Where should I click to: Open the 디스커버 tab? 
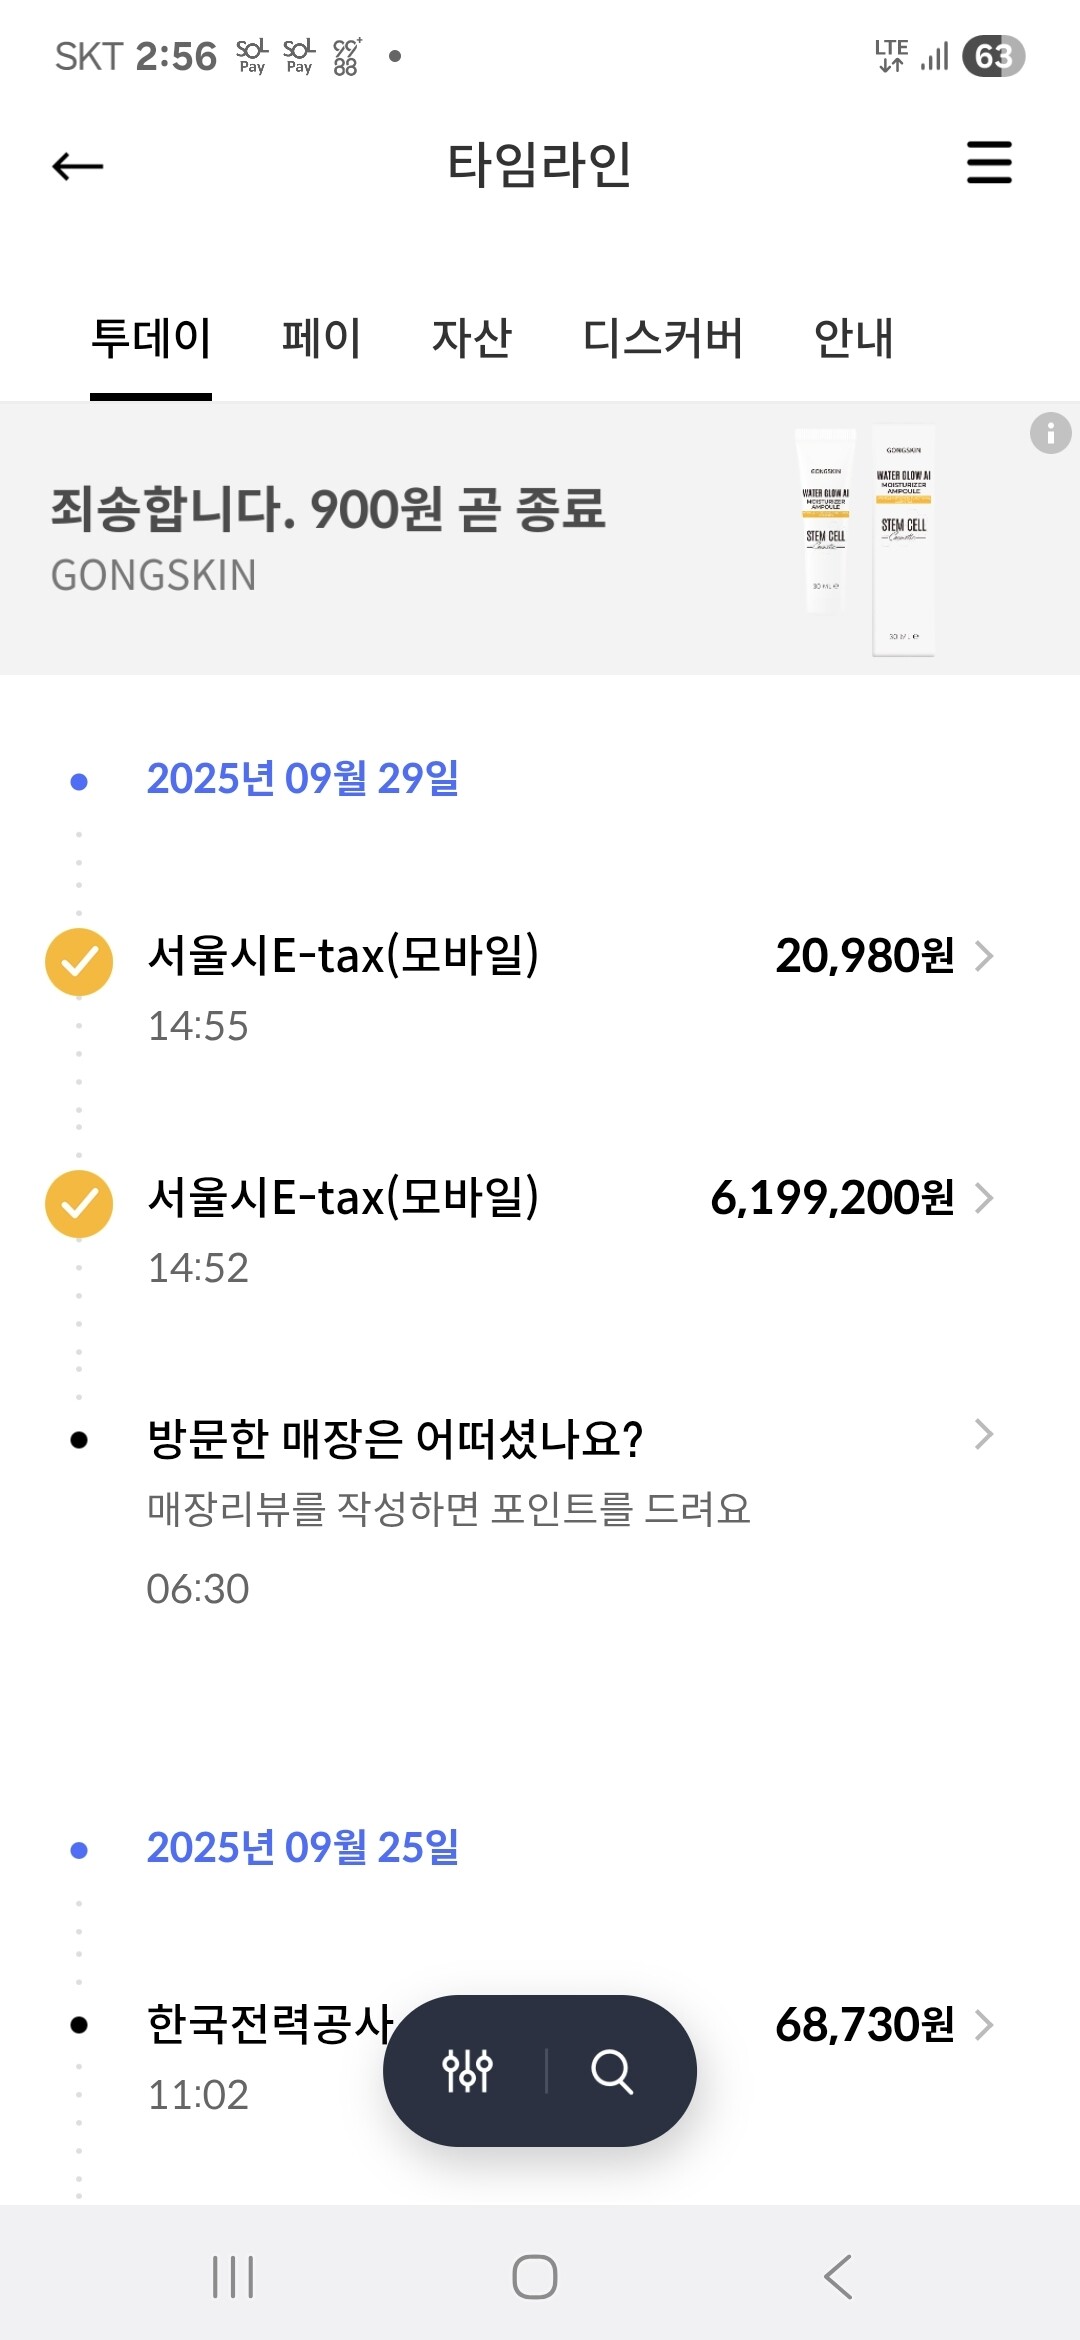(663, 338)
